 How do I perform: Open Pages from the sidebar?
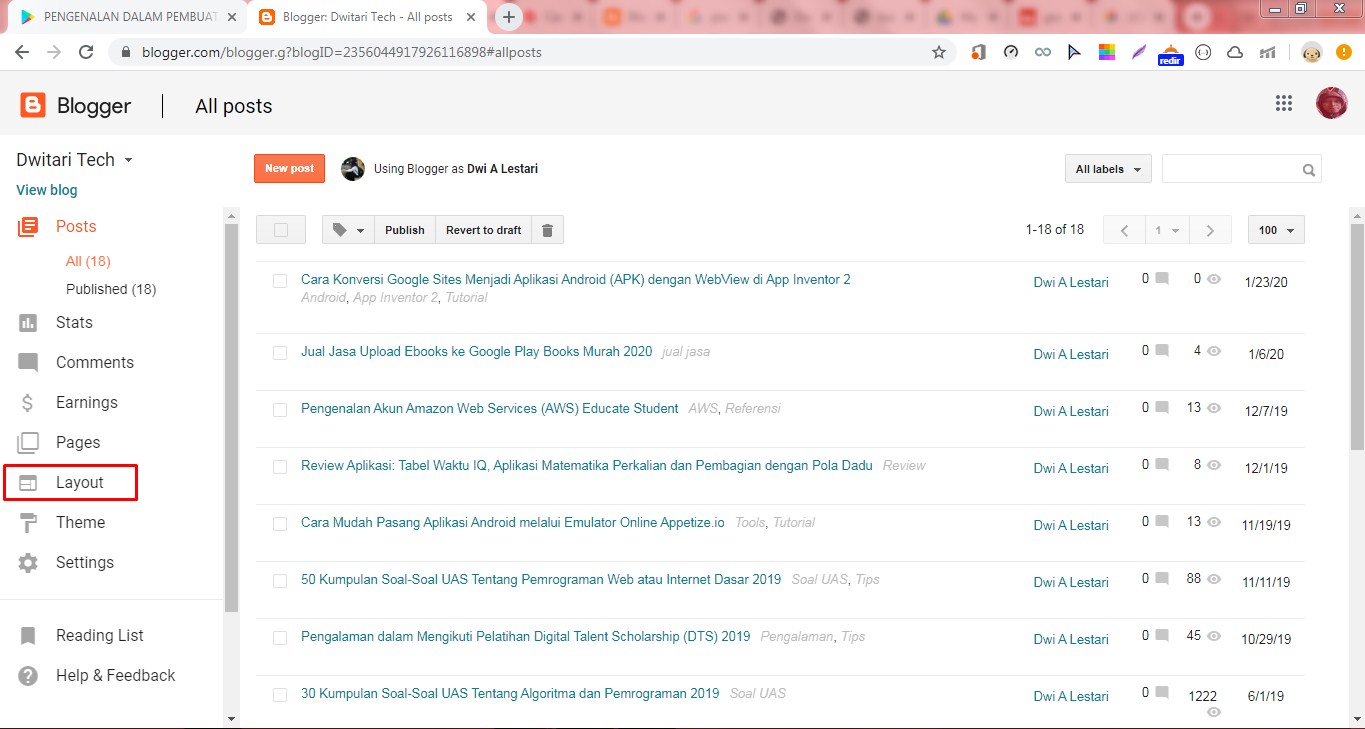click(x=78, y=442)
